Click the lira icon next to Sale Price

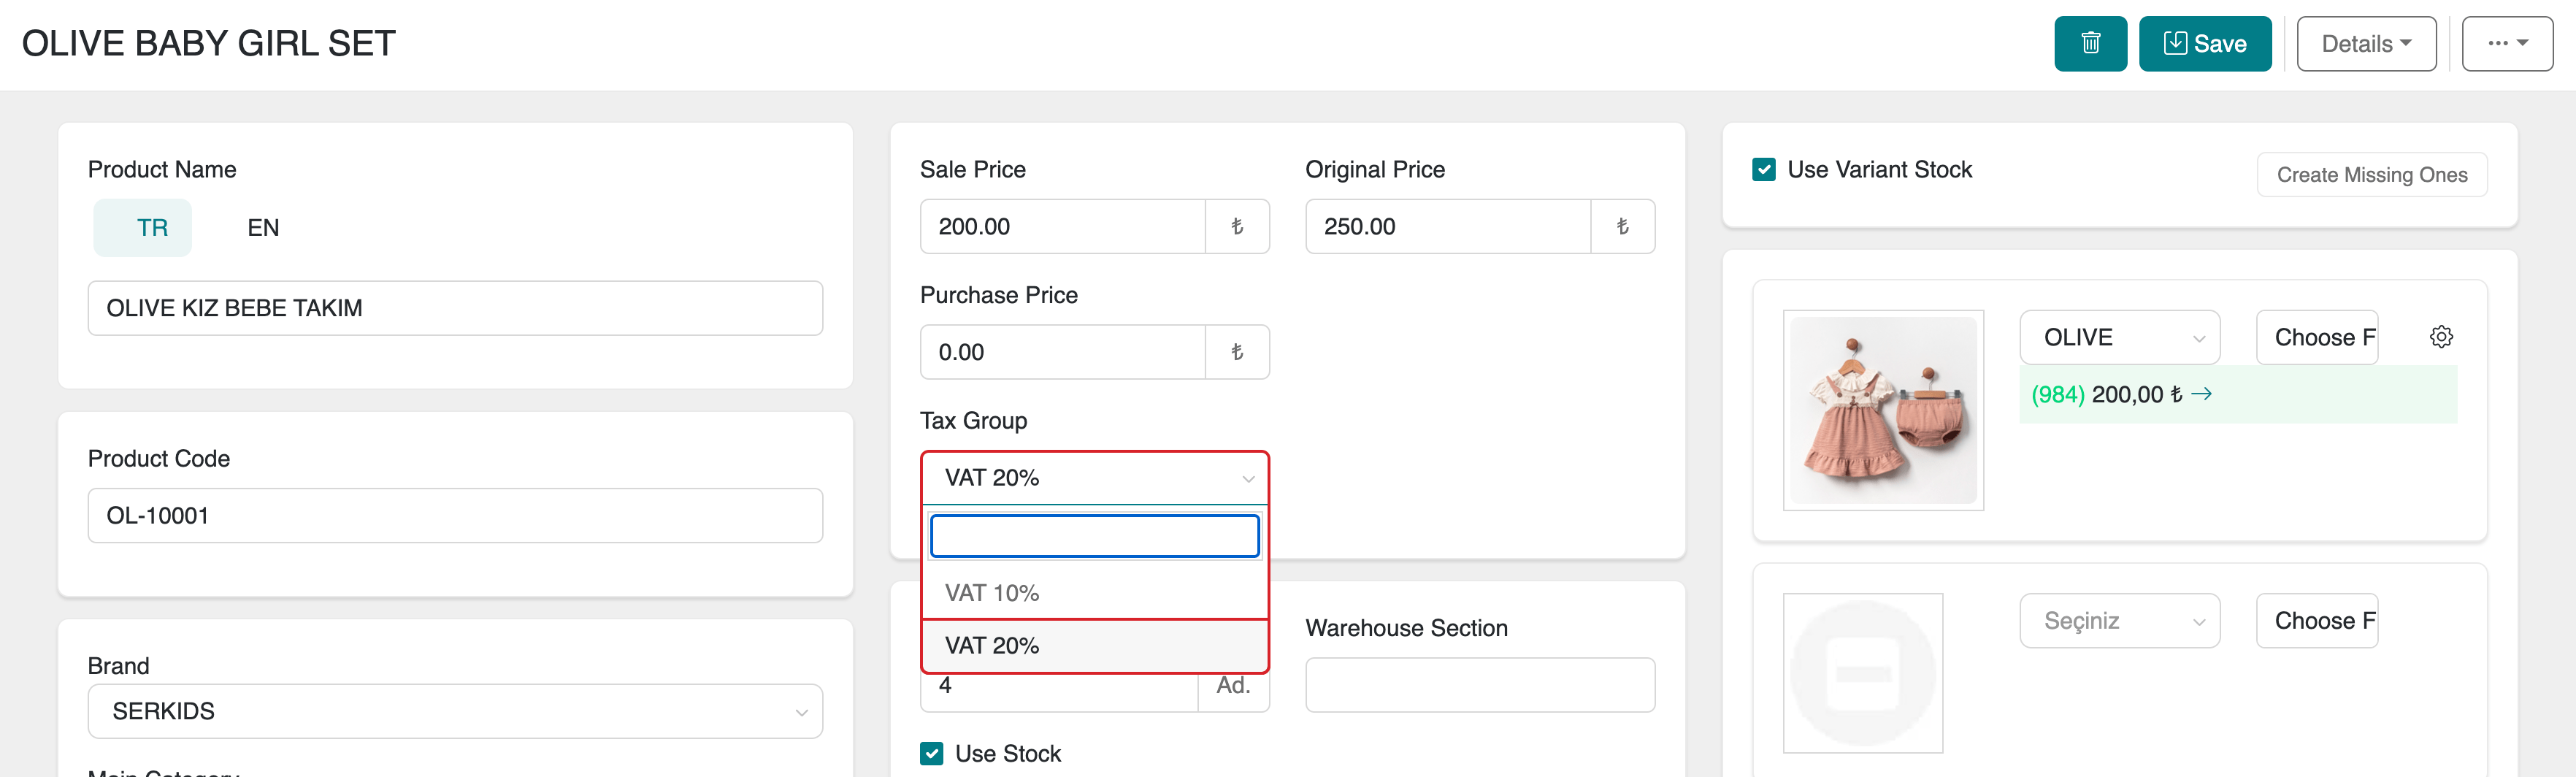tap(1236, 227)
